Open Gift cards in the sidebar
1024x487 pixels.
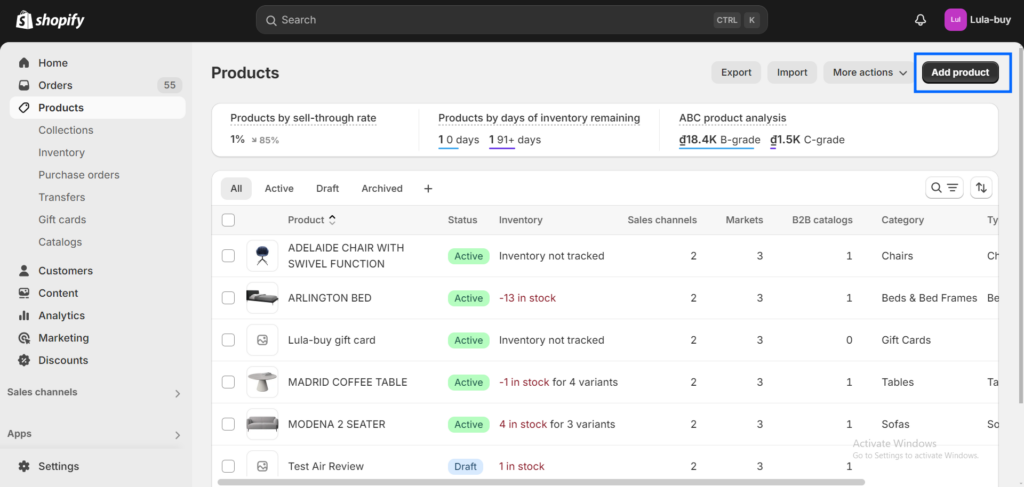tap(62, 220)
